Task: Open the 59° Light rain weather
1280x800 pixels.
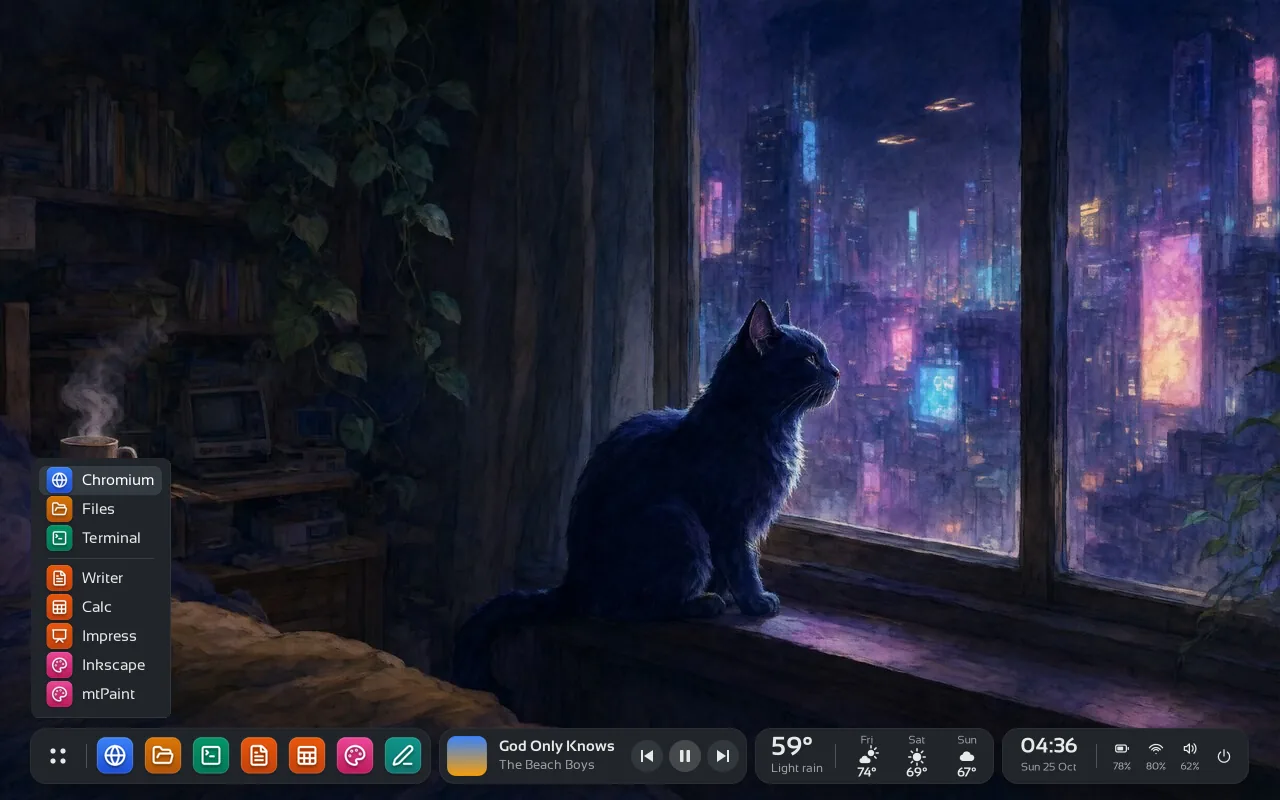Action: coord(797,755)
